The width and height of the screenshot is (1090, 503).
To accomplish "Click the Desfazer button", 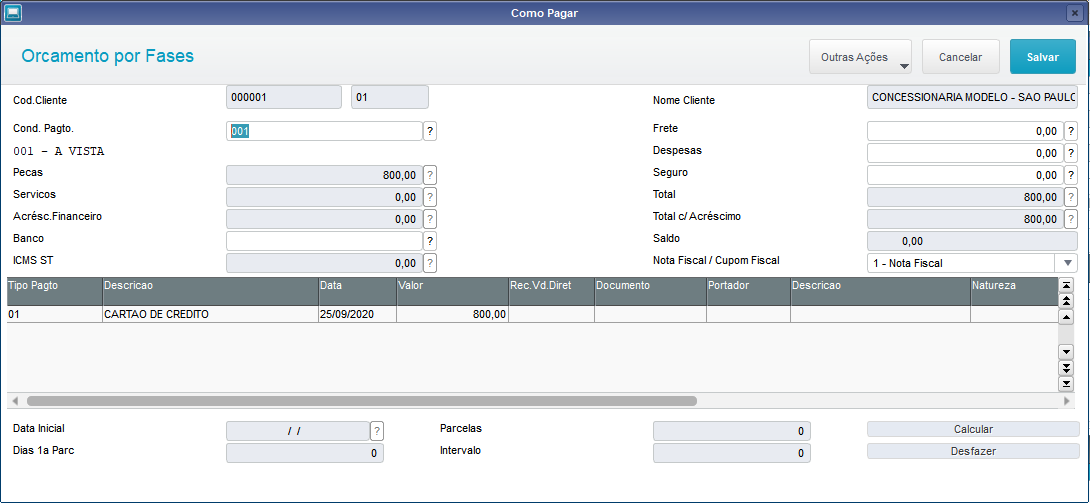I will [x=973, y=451].
